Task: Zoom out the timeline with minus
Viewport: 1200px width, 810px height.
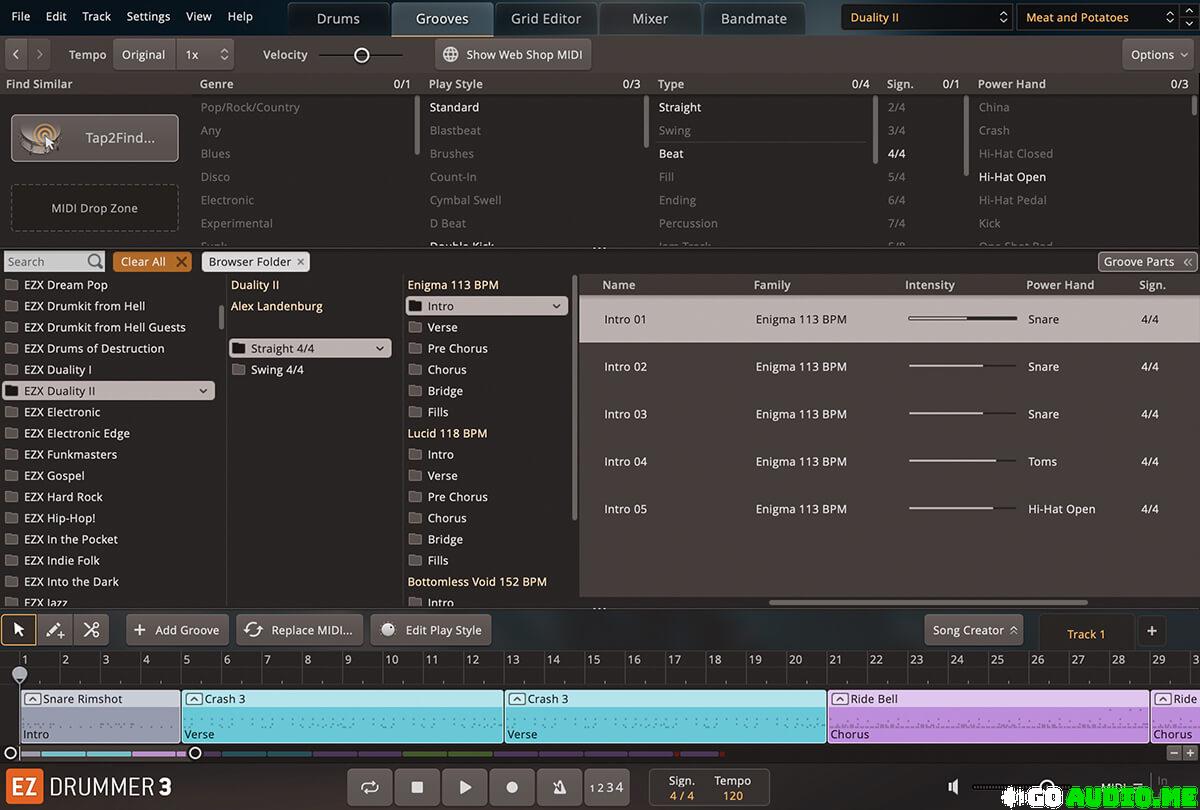Action: pos(1174,752)
